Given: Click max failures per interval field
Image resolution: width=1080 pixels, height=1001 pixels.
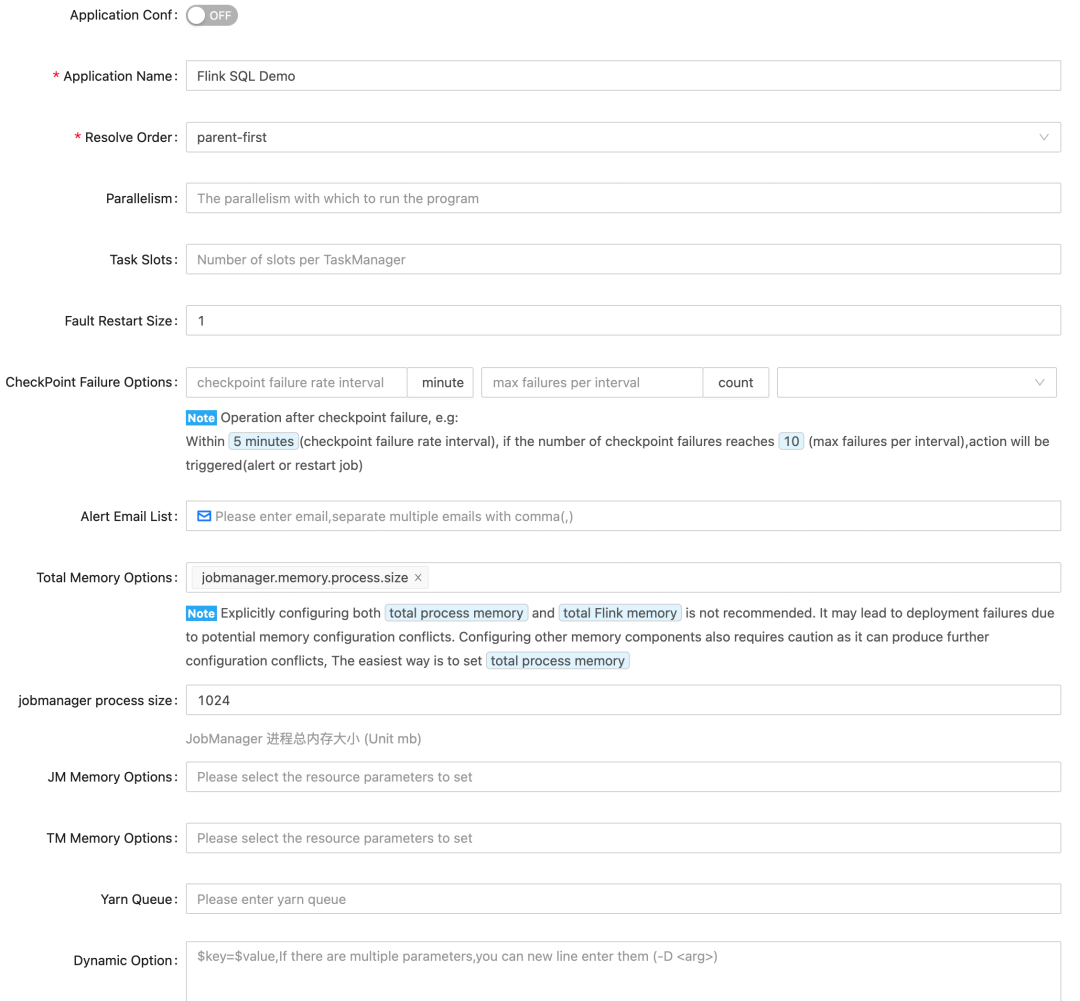Looking at the screenshot, I should (x=591, y=382).
